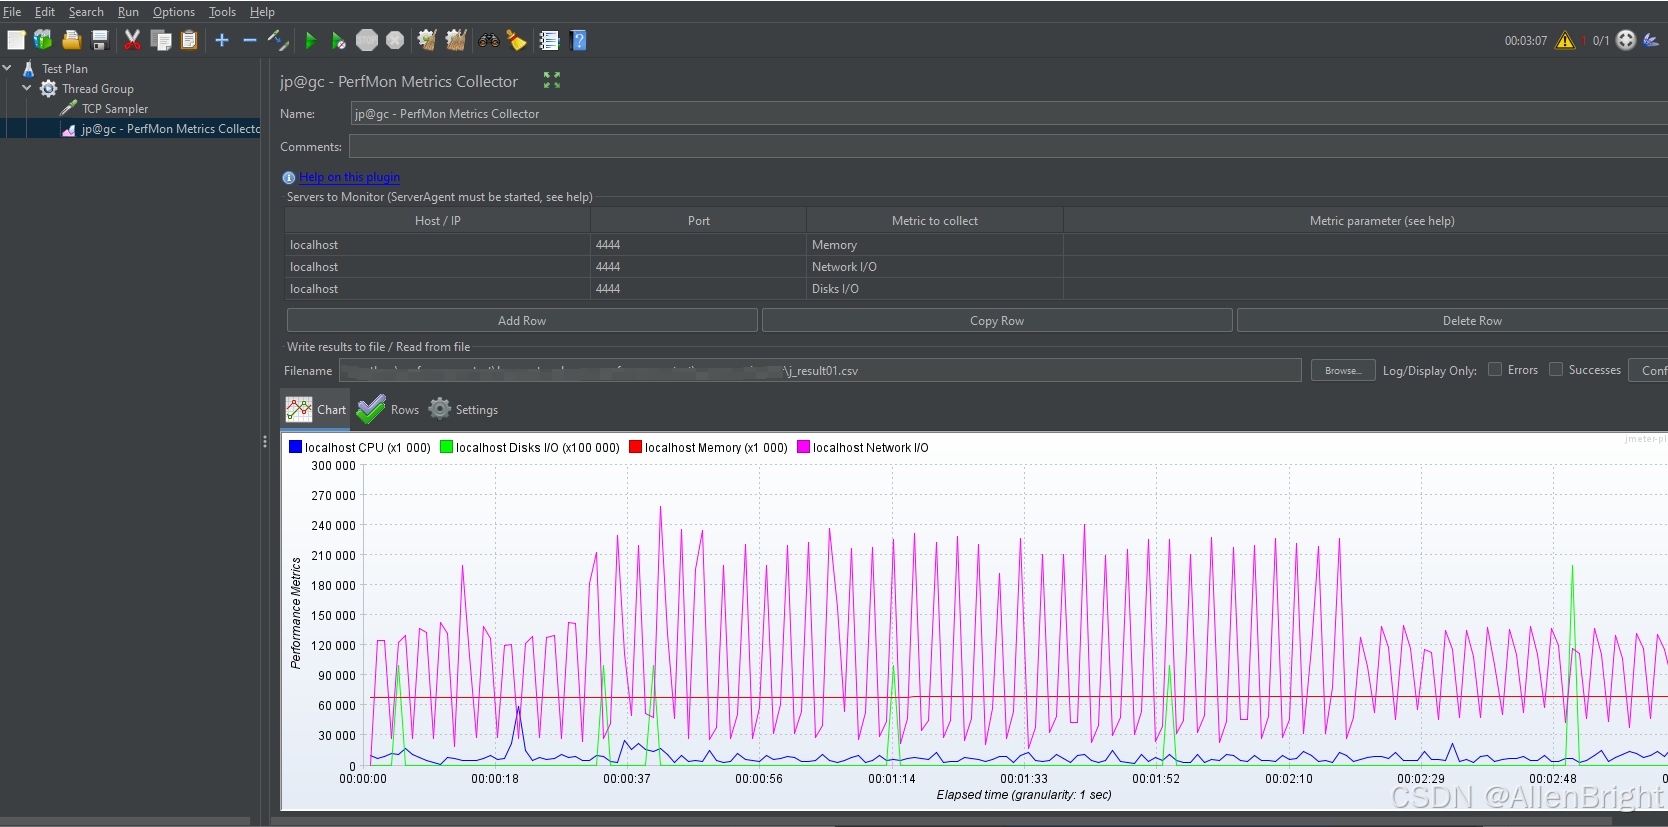Collapse the Thread Group tree node

[x=27, y=88]
